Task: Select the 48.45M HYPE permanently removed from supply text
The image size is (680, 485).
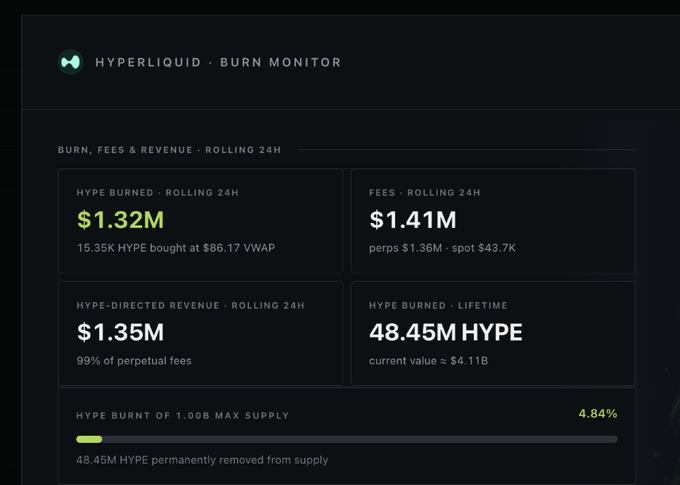Action: tap(202, 460)
